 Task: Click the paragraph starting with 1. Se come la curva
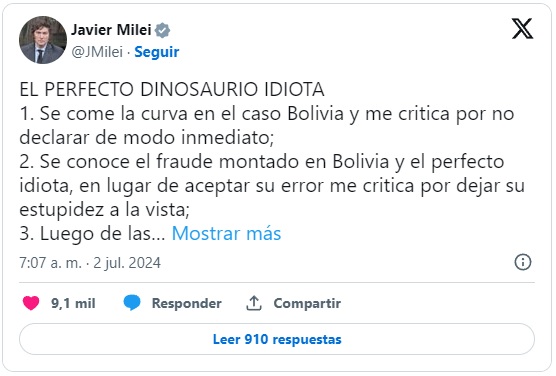[x=267, y=126]
